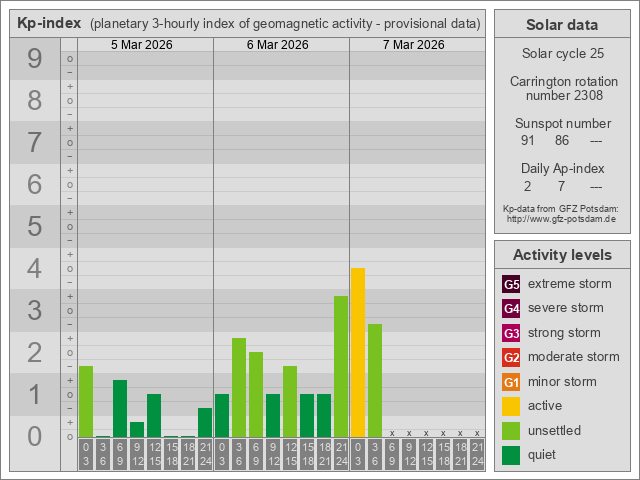
Task: Click the Carrington rotation number 2308 text
Action: tap(562, 88)
